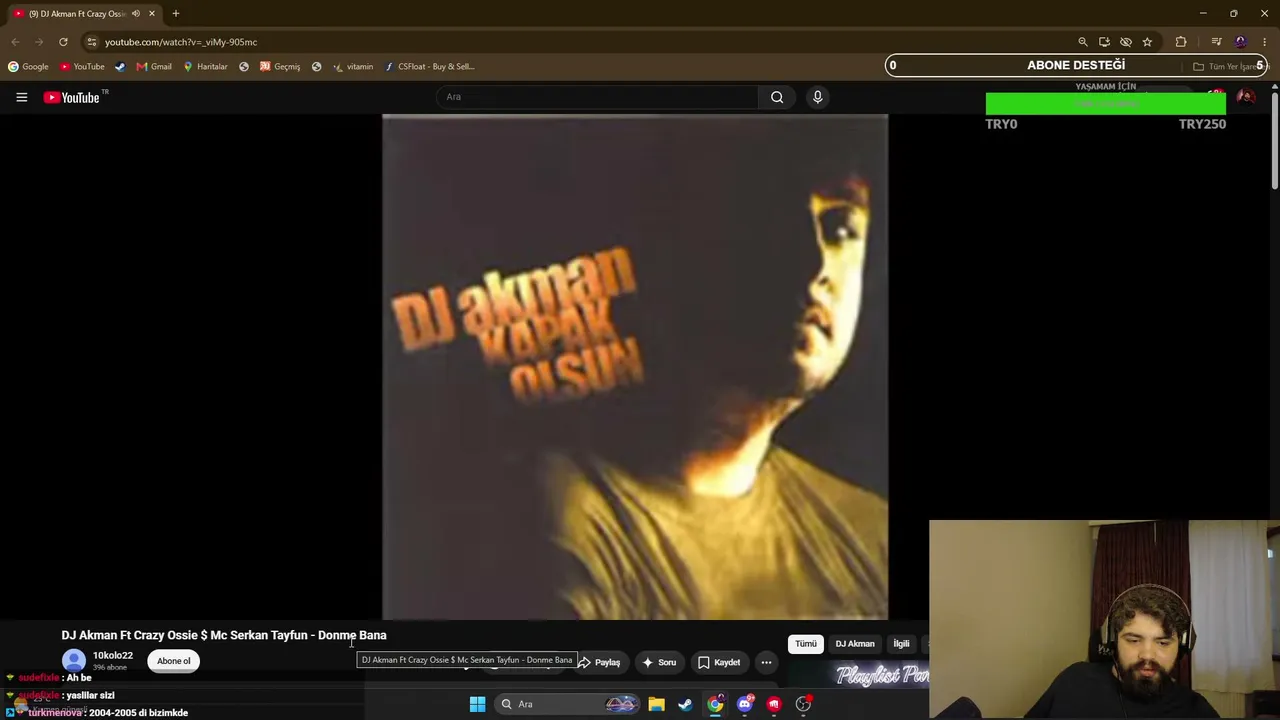Select the DJ Akman filter chip
Screen dimensions: 1280x720
pyautogui.click(x=855, y=644)
